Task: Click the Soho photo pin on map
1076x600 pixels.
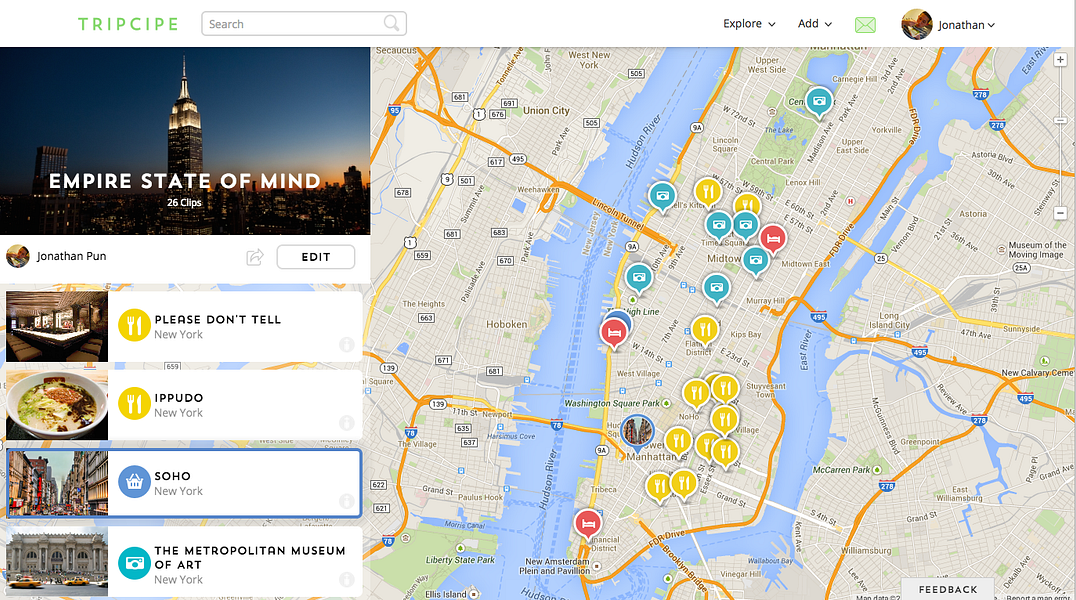Action: (x=638, y=431)
